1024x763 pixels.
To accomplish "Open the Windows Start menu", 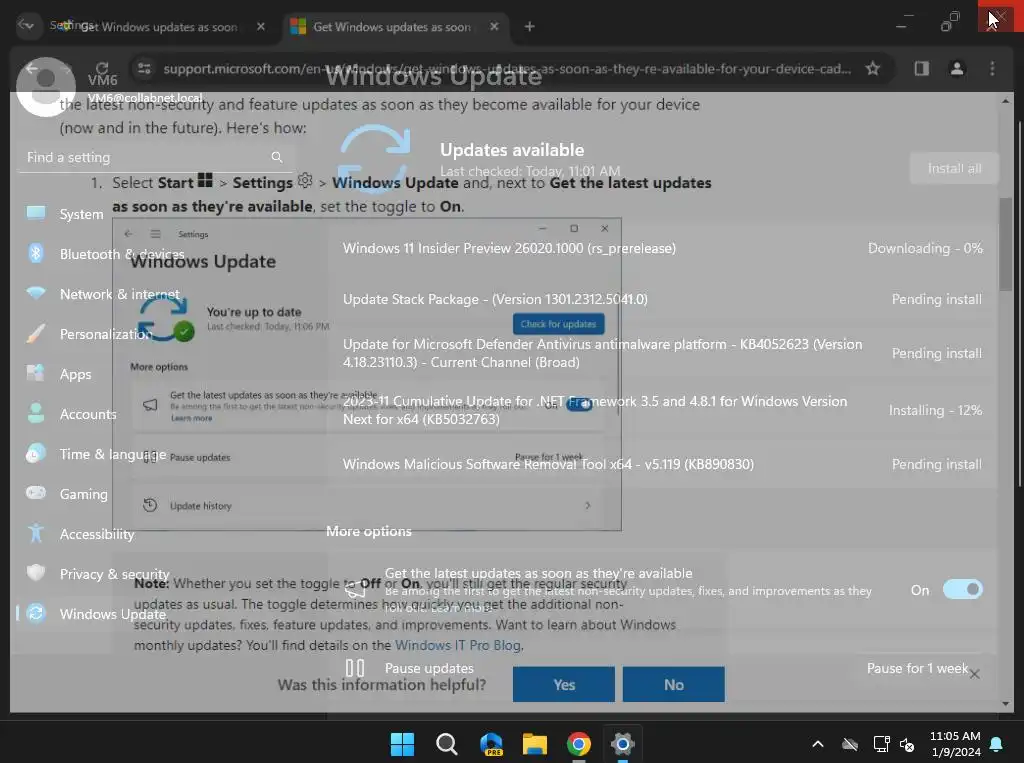I will pyautogui.click(x=402, y=743).
